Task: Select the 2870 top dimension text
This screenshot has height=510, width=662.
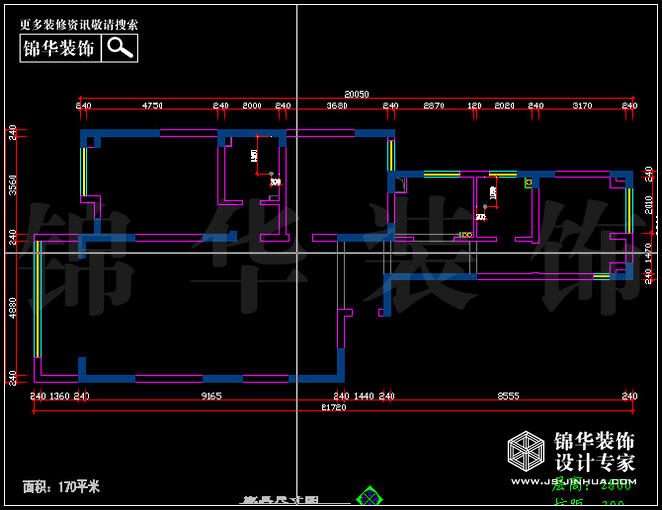Action: click(x=434, y=105)
